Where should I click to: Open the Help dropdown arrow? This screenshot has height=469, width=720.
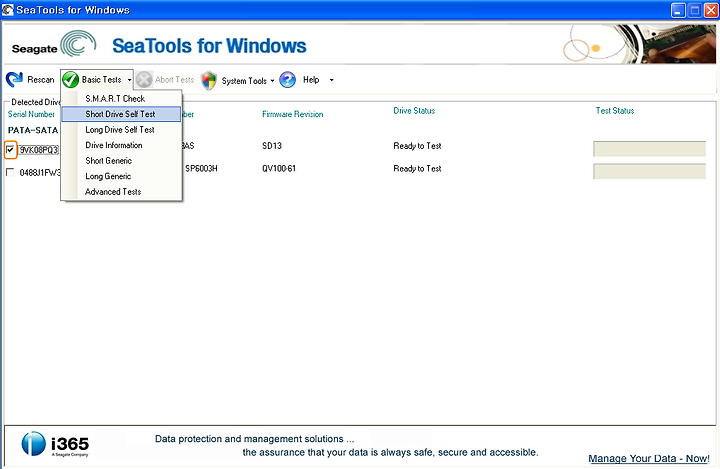(x=332, y=80)
